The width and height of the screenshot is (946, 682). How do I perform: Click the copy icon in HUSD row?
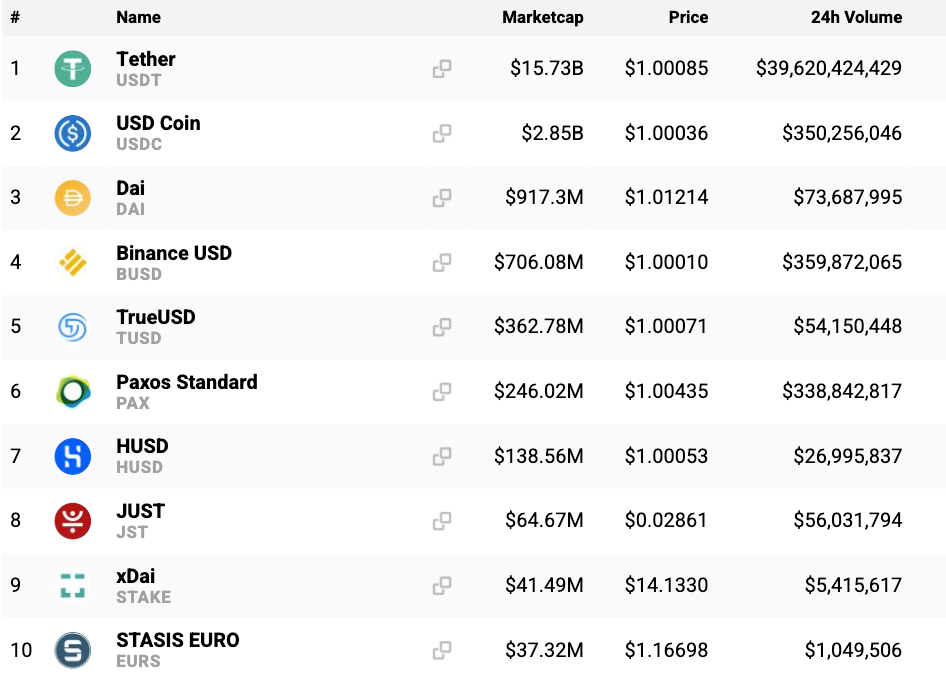442,456
